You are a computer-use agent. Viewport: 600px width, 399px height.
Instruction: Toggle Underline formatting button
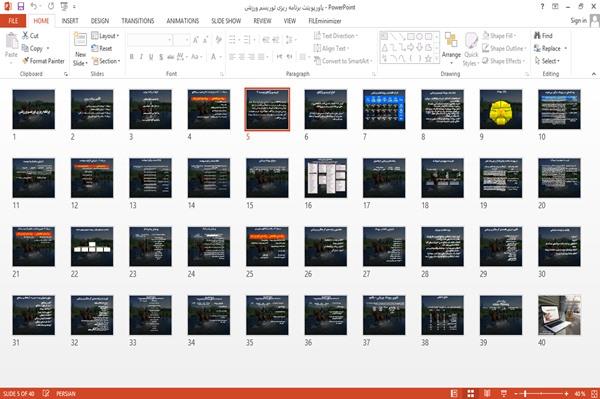point(151,57)
